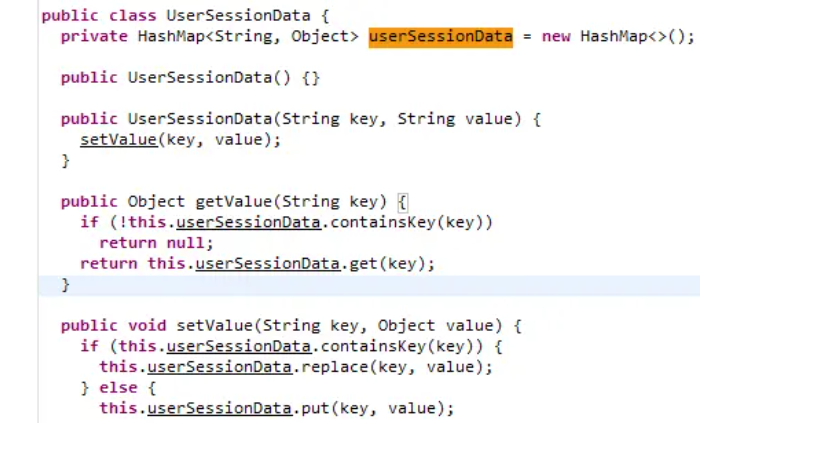Click the setValue method declaration name
820x460 pixels.
coord(214,326)
